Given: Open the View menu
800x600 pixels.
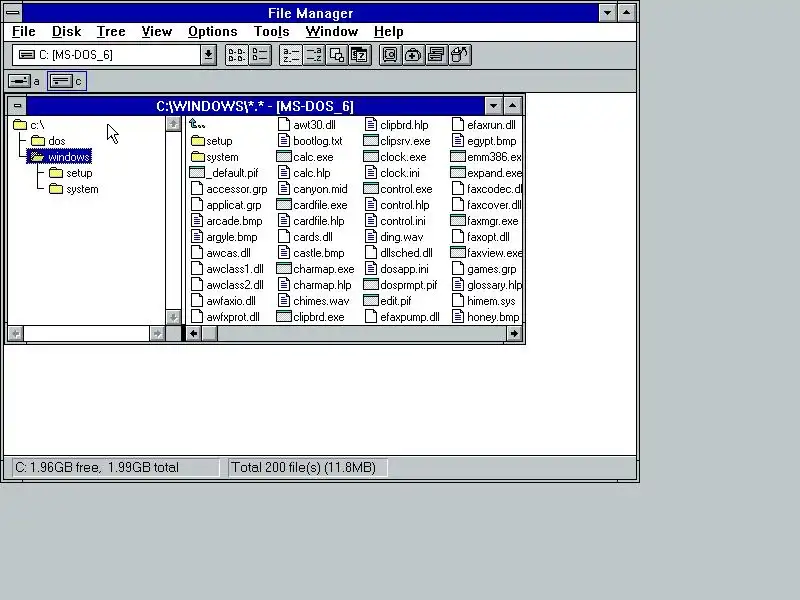Looking at the screenshot, I should click(157, 32).
